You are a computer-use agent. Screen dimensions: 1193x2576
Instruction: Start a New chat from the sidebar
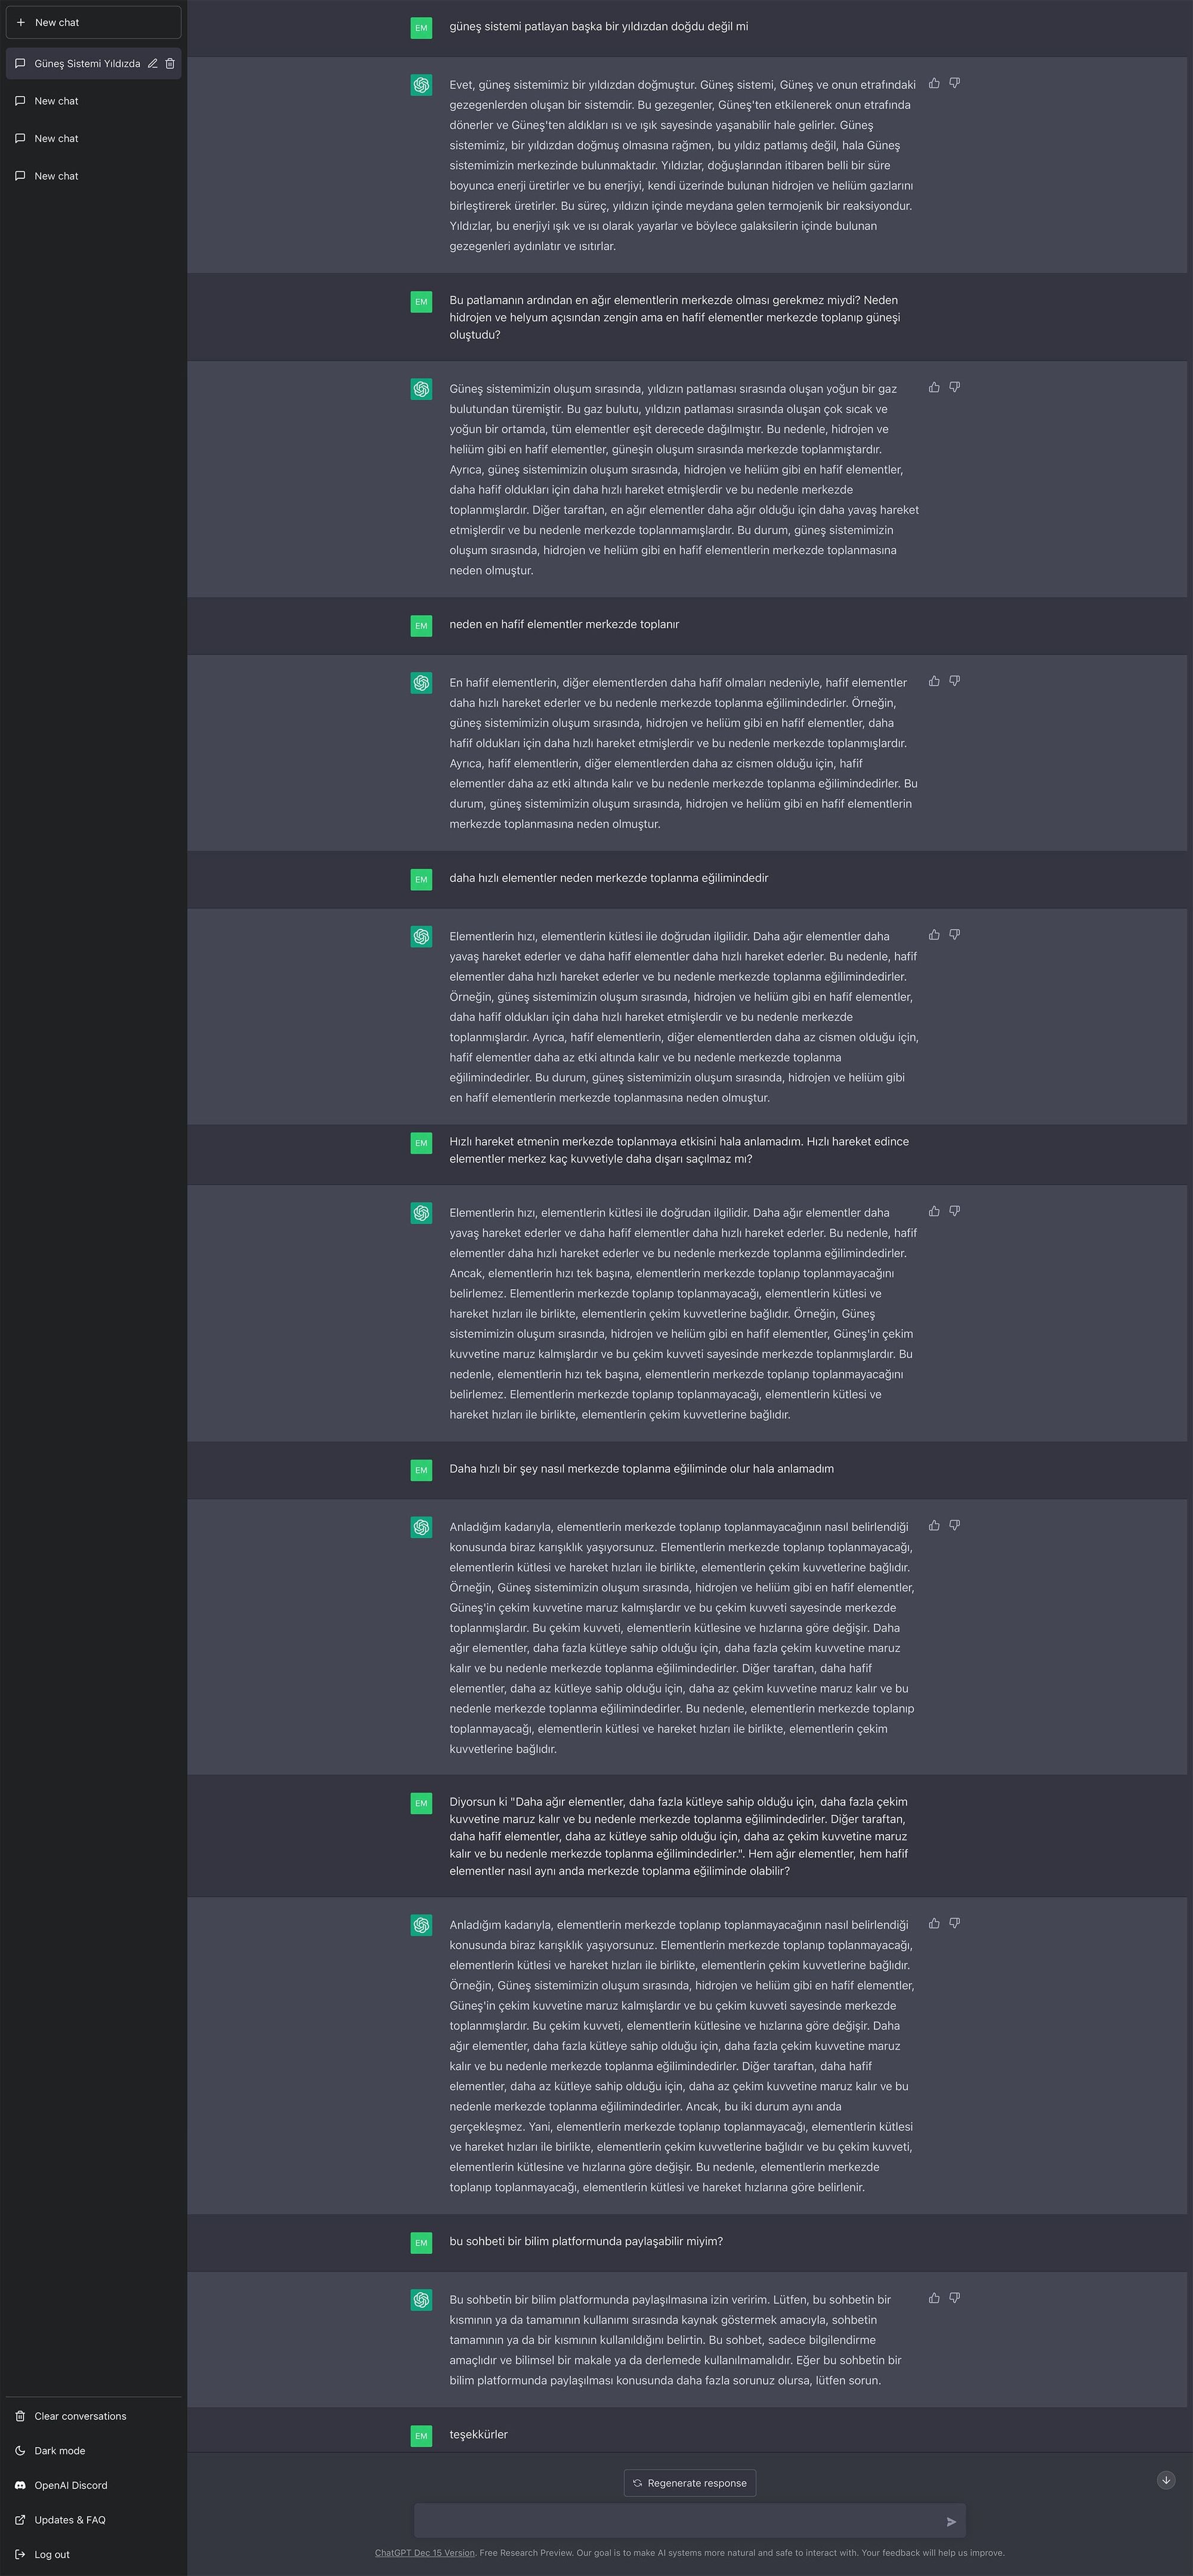93,22
